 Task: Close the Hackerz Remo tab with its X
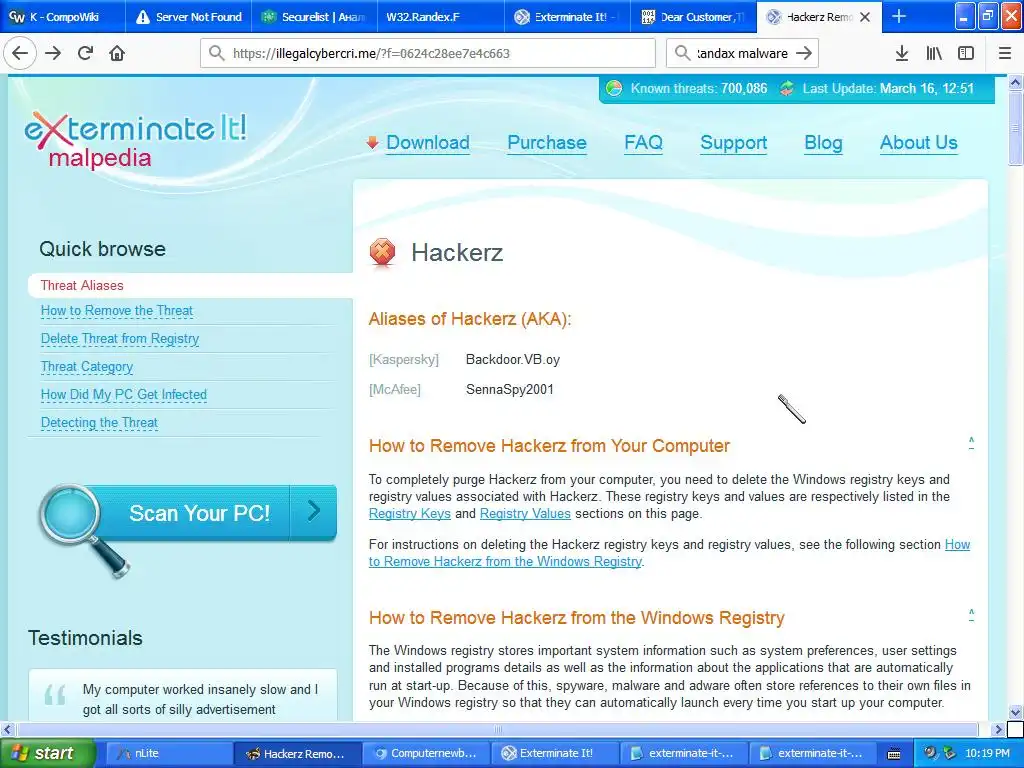pyautogui.click(x=865, y=17)
